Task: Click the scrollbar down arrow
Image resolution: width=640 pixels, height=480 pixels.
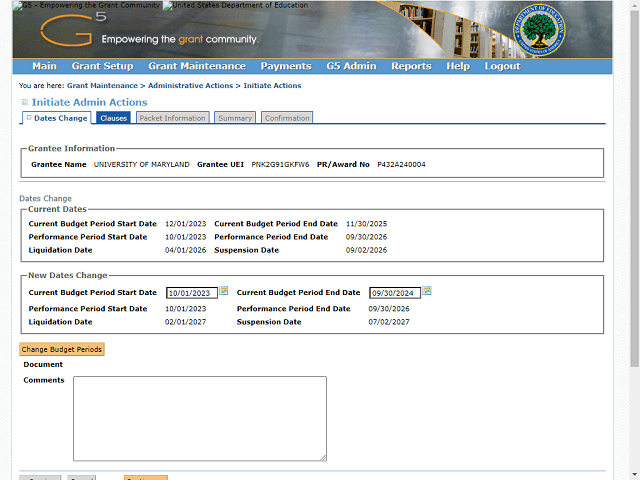Action: tap(635, 475)
